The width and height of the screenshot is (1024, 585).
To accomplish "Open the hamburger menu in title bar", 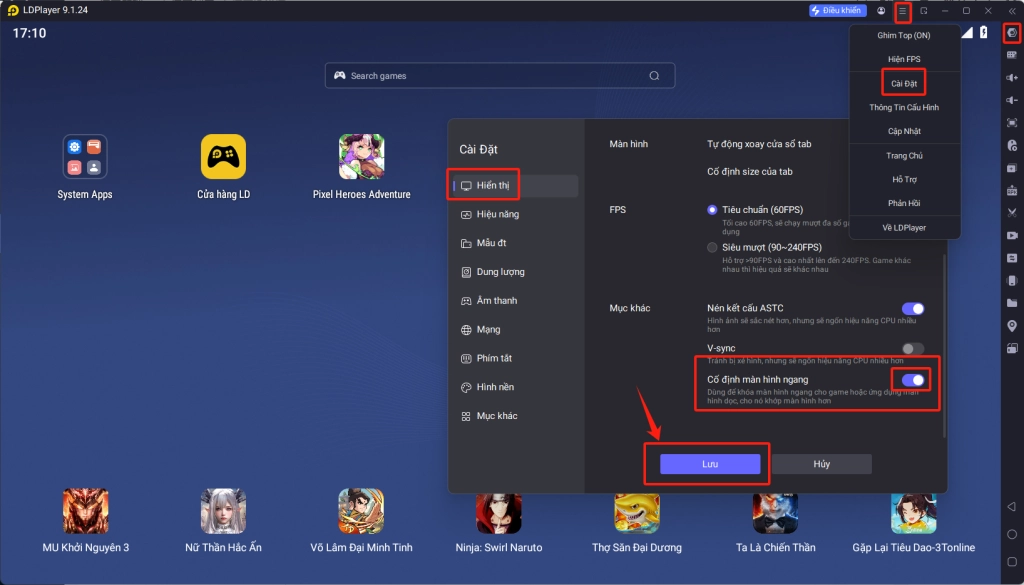I will pyautogui.click(x=903, y=10).
